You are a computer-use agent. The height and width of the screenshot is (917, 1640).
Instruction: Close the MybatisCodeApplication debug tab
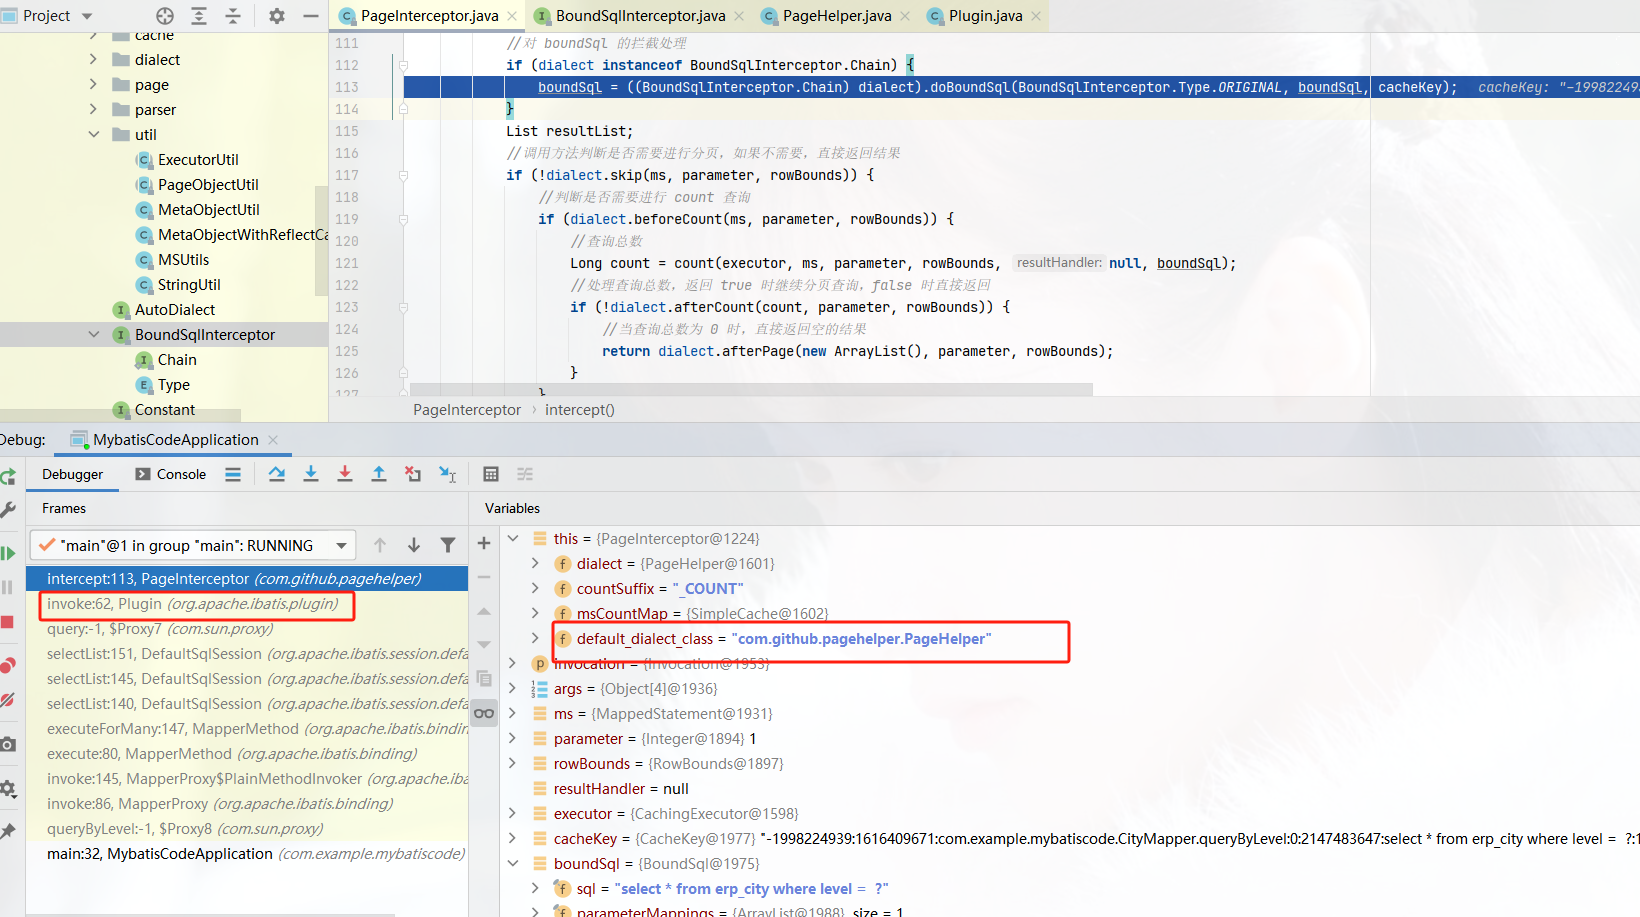pyautogui.click(x=273, y=440)
